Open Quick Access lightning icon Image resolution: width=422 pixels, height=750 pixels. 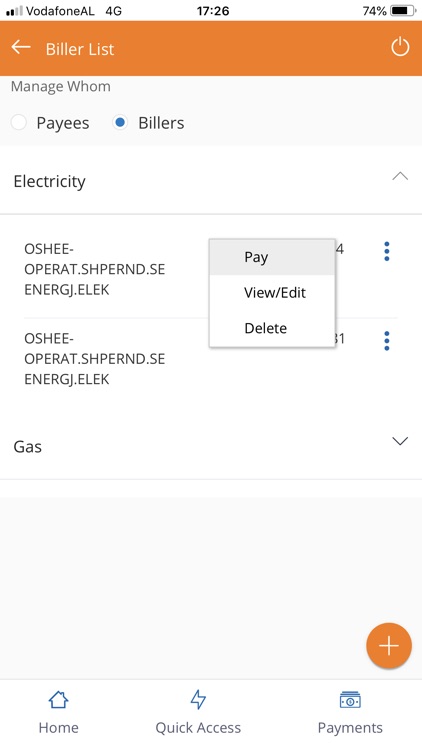(x=198, y=700)
